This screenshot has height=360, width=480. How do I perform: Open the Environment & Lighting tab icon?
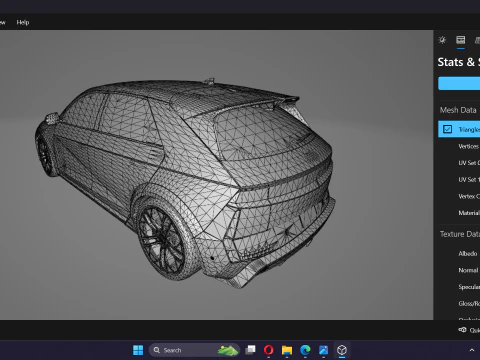pos(442,40)
